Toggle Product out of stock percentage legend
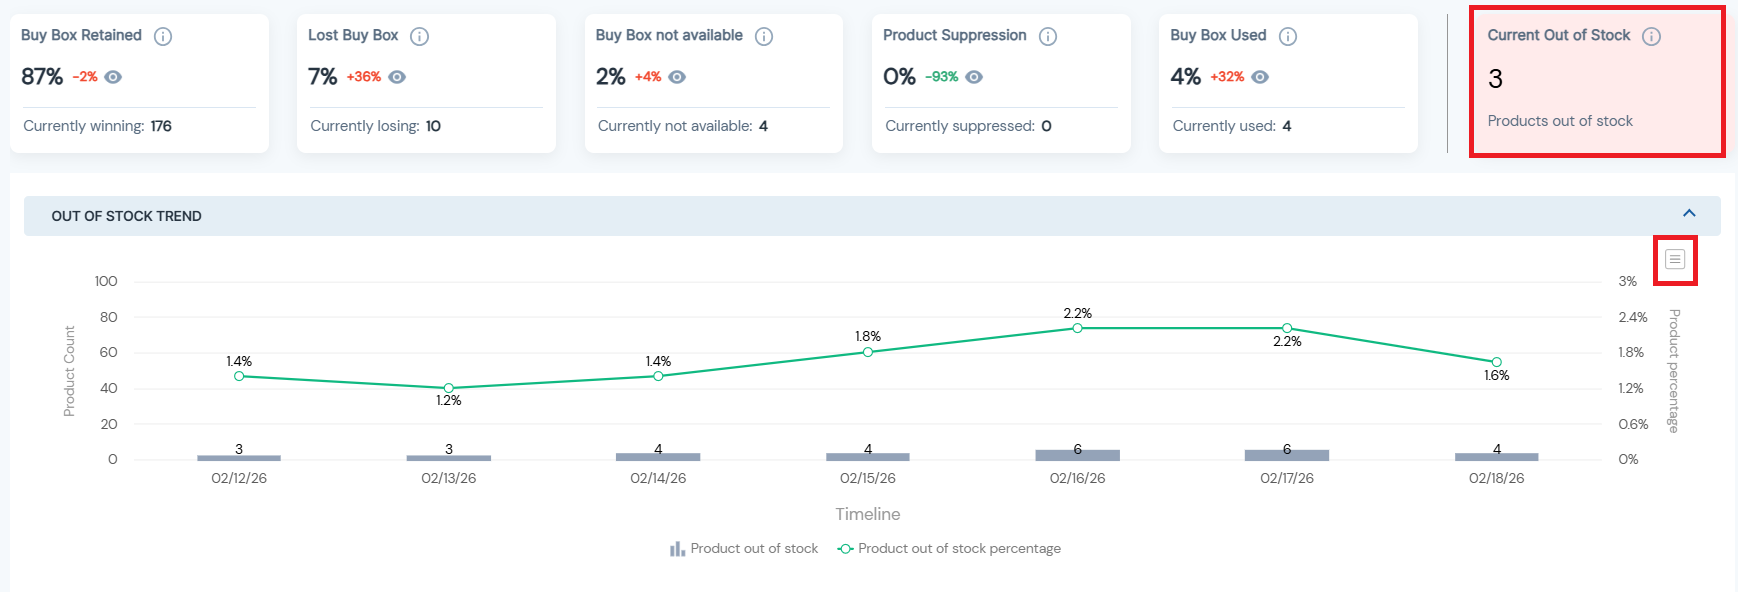The width and height of the screenshot is (1738, 592). 949,549
